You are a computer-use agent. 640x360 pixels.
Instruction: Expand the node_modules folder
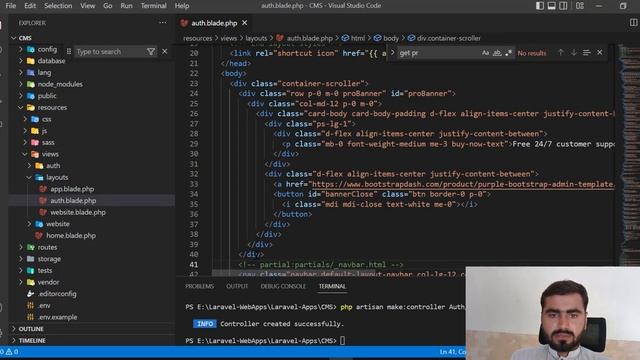tap(60, 84)
